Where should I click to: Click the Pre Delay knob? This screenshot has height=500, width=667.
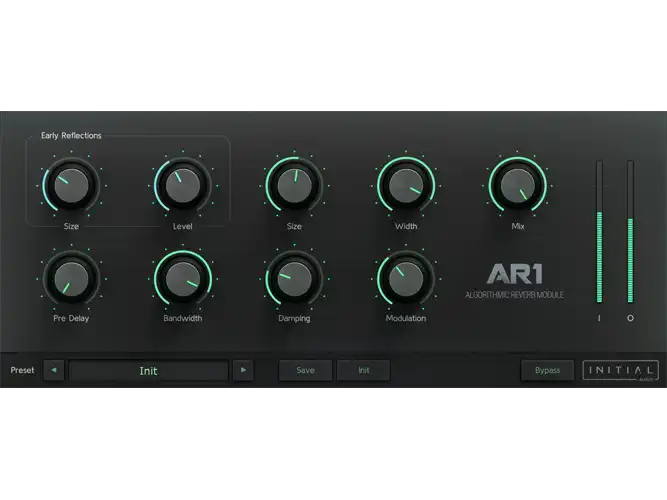(71, 279)
